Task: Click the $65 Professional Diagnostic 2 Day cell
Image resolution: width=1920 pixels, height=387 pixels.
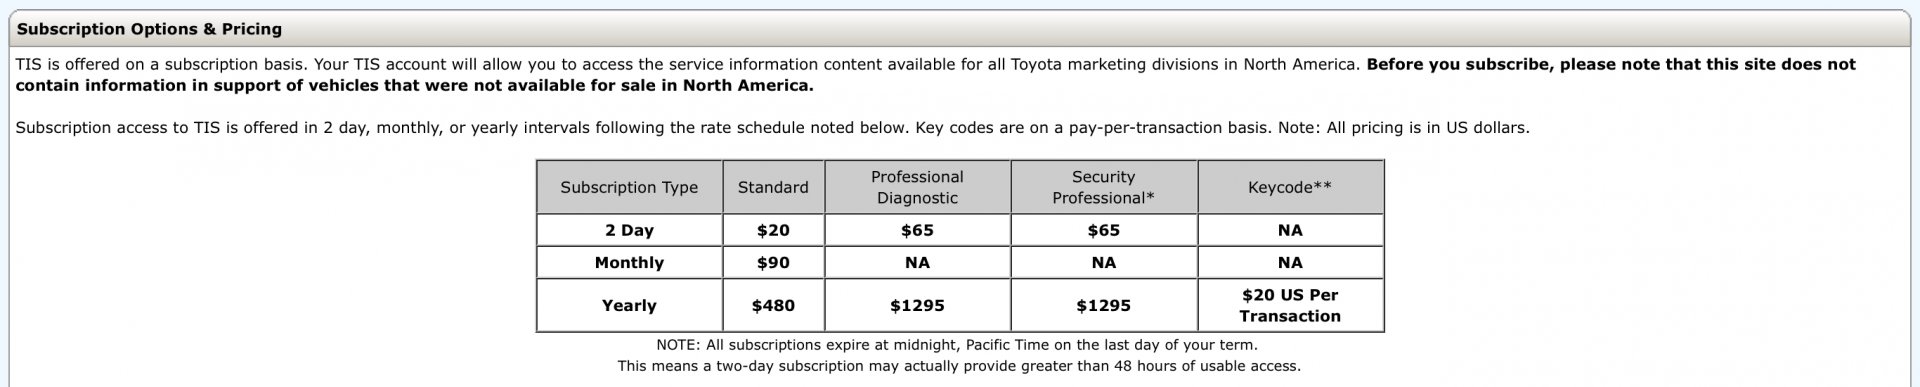Action: pyautogui.click(x=917, y=230)
